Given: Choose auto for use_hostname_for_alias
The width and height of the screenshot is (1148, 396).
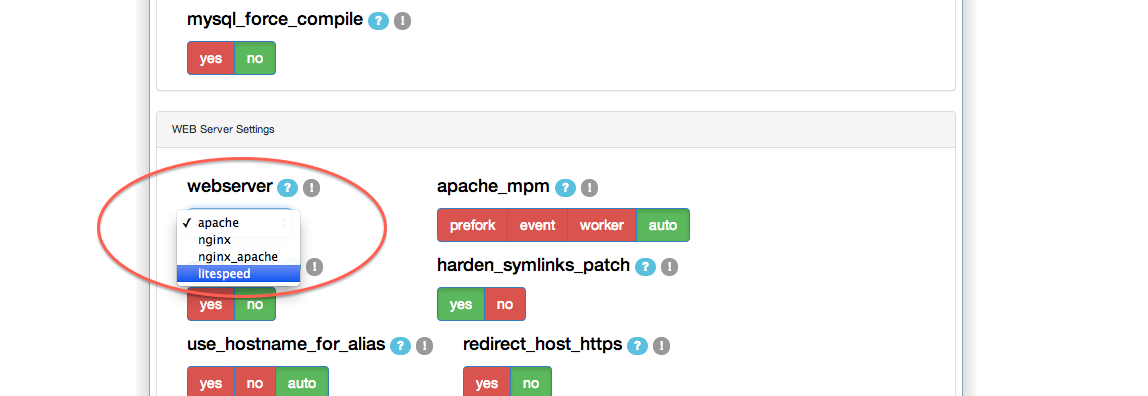Looking at the screenshot, I should click(x=302, y=383).
